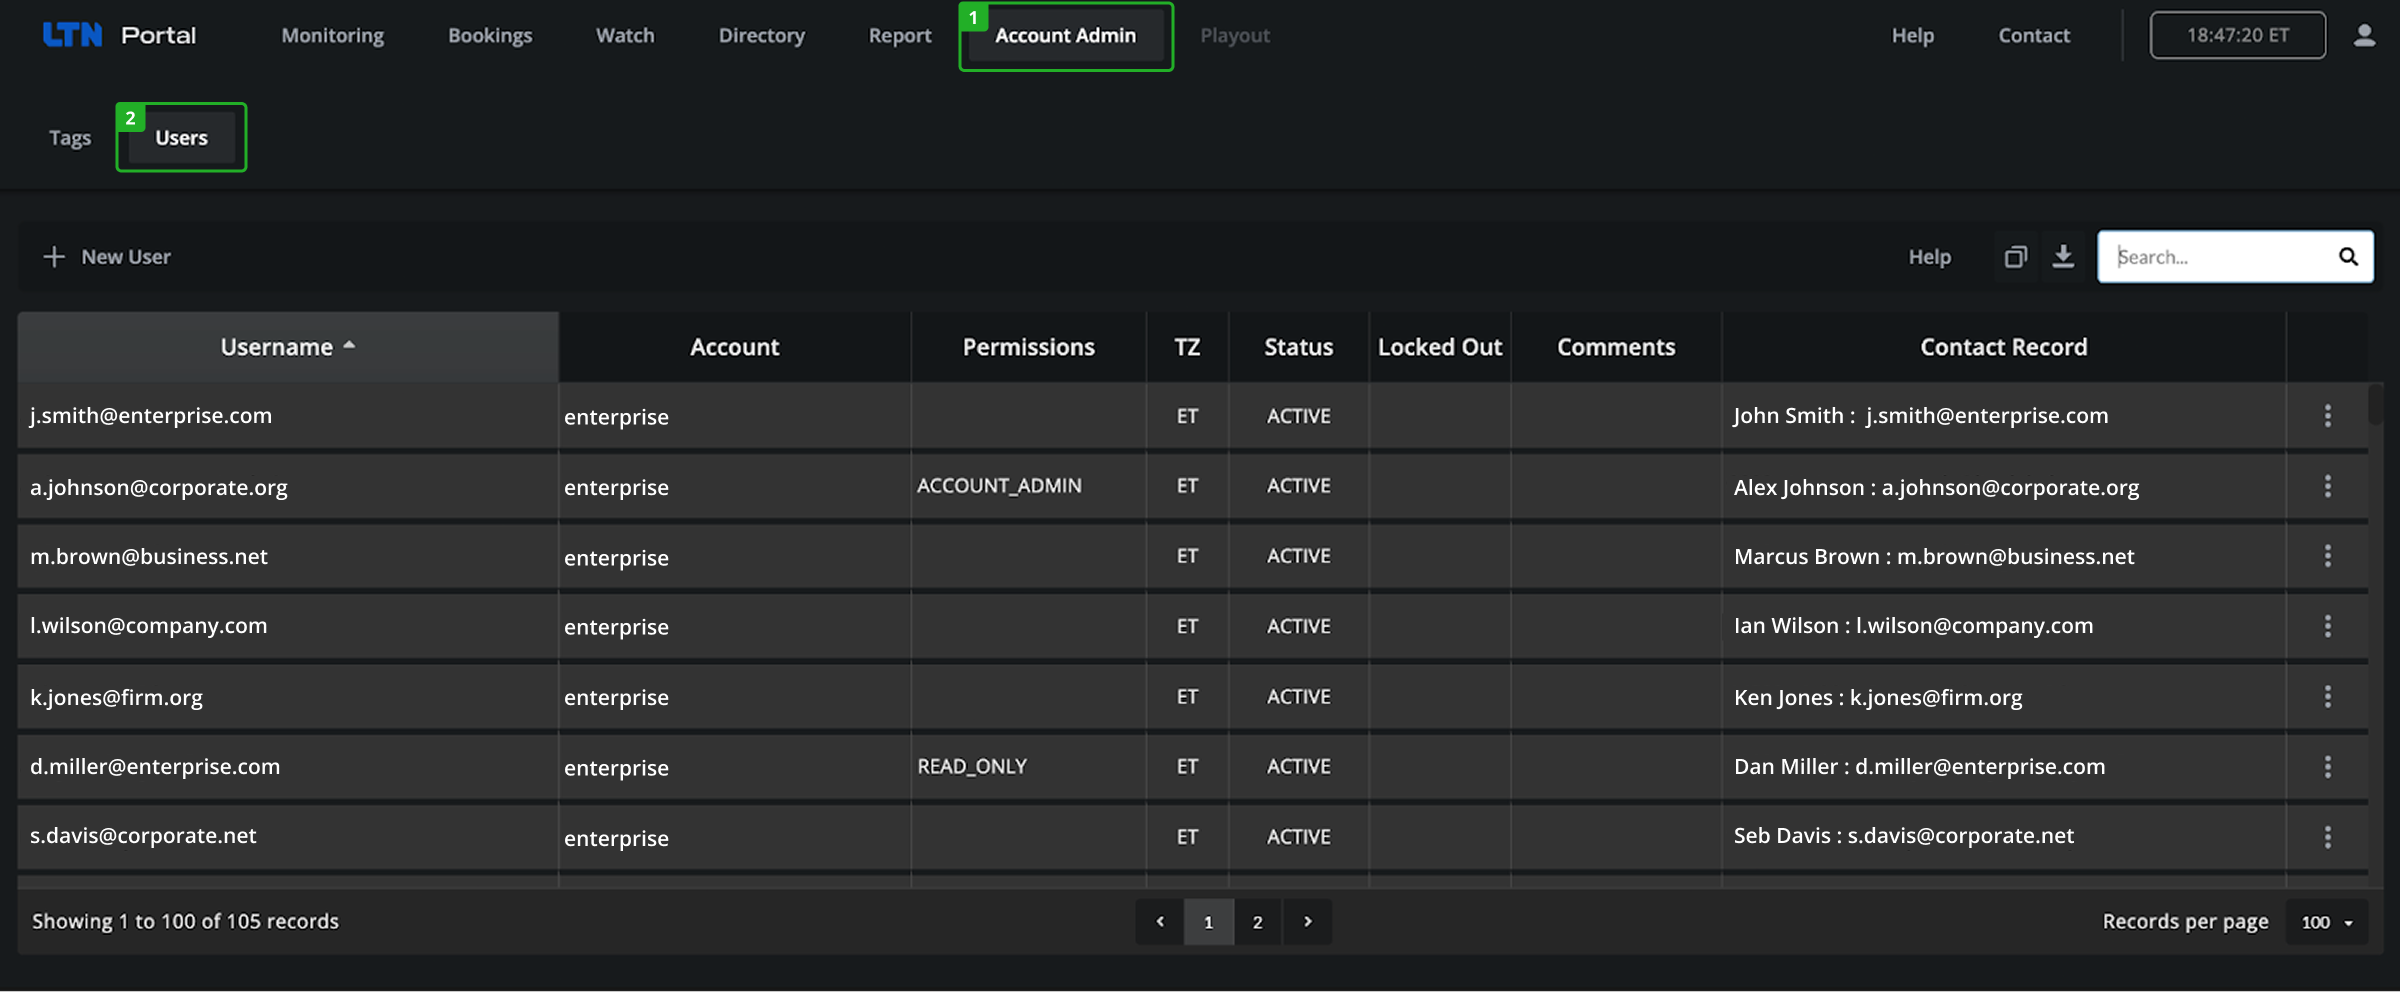The width and height of the screenshot is (2400, 992).
Task: Switch to the Tags tab
Action: tap(69, 137)
